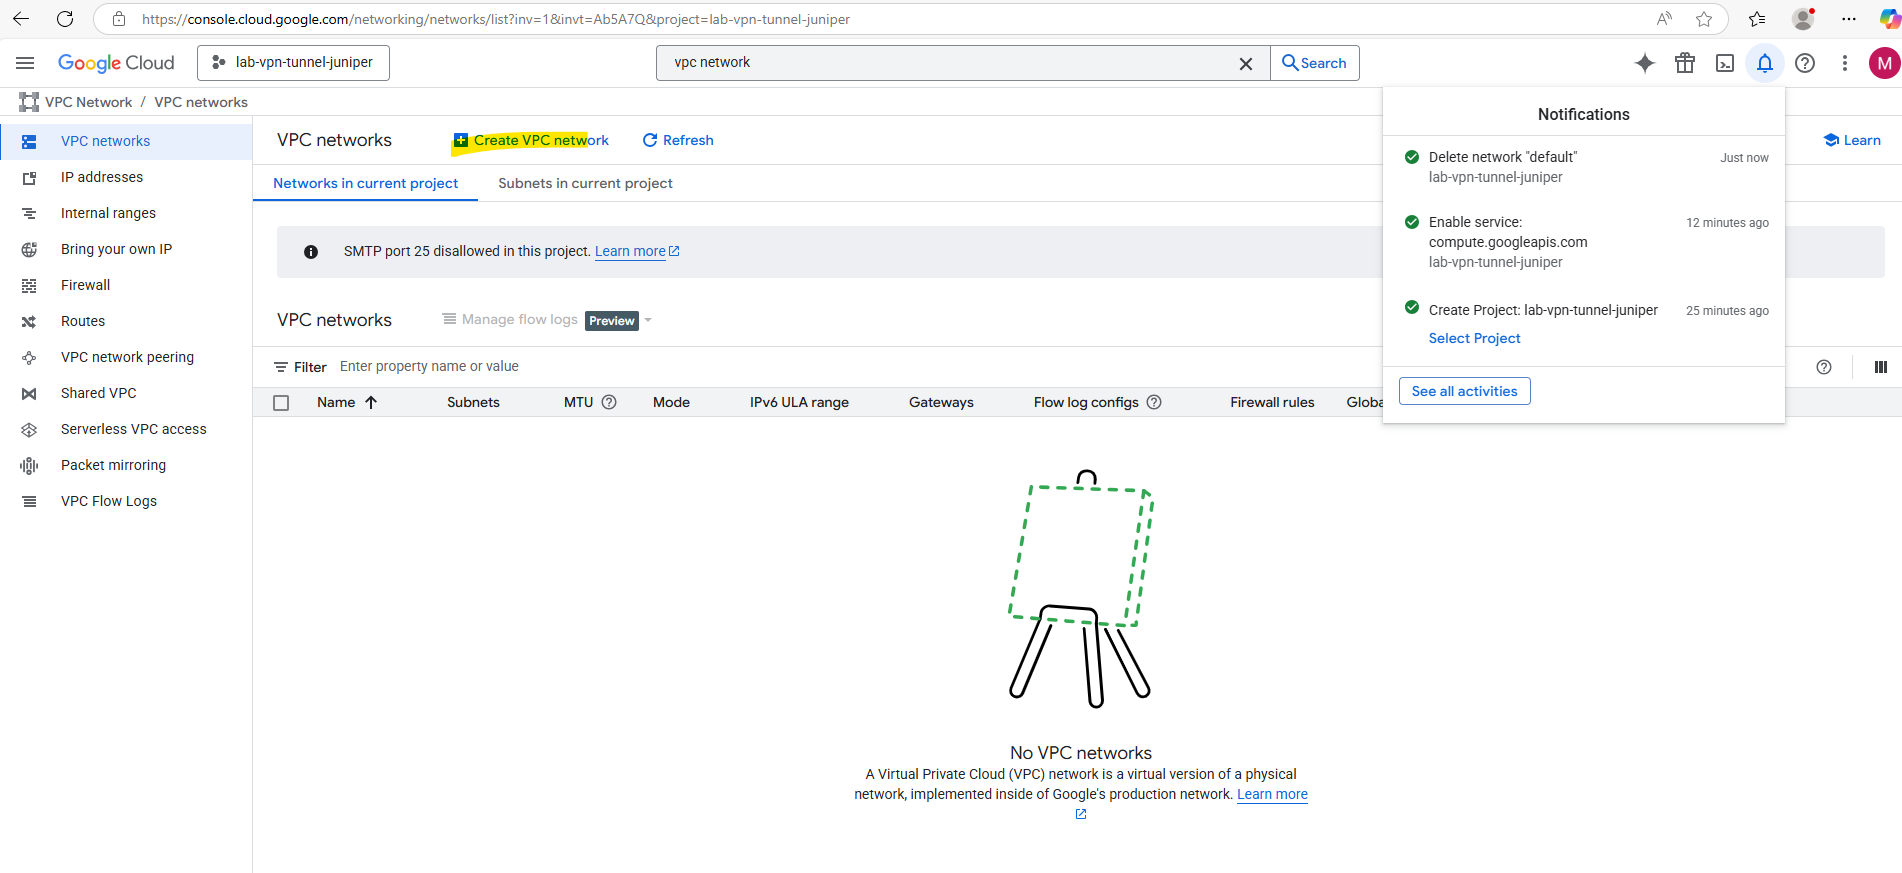The width and height of the screenshot is (1902, 873).
Task: Open the free trial gift icon
Action: click(x=1685, y=63)
